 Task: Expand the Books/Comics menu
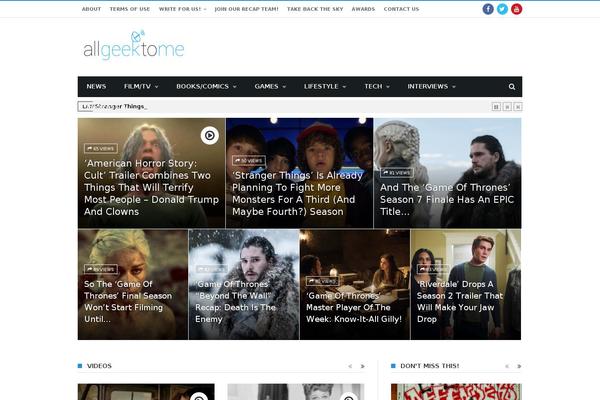click(206, 87)
